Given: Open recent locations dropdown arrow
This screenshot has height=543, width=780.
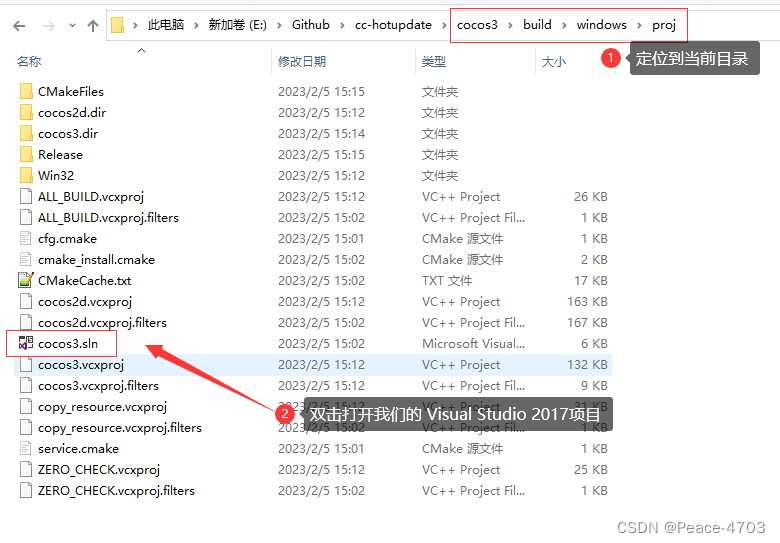Looking at the screenshot, I should (72, 25).
